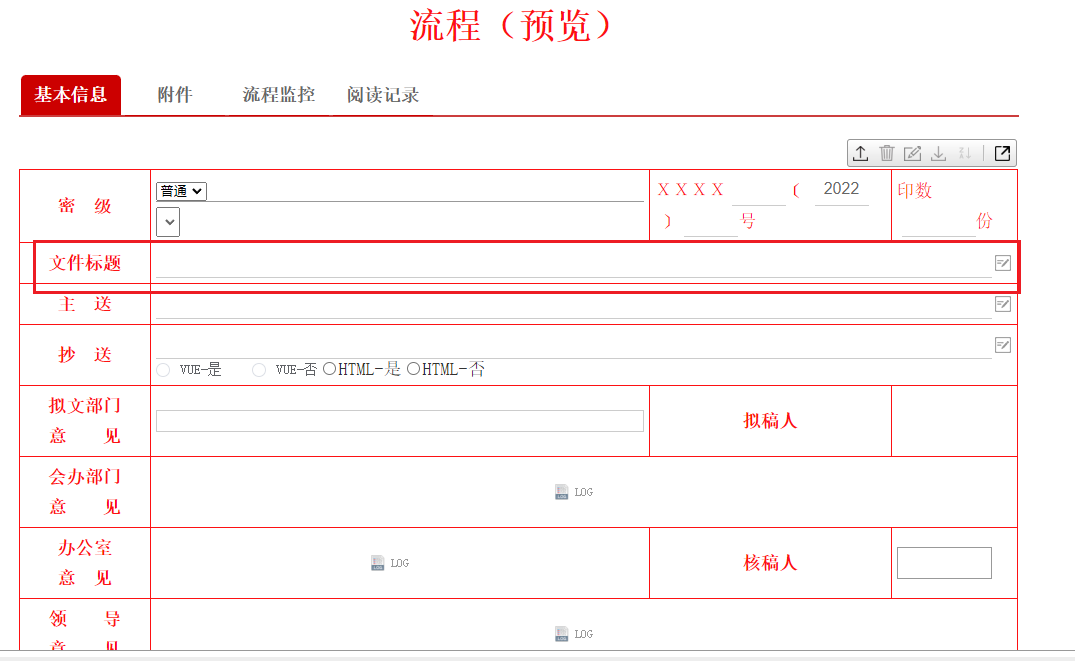Screen dimensions: 1075x661
Task: Switch to the 附件 tab
Action: click(x=175, y=95)
